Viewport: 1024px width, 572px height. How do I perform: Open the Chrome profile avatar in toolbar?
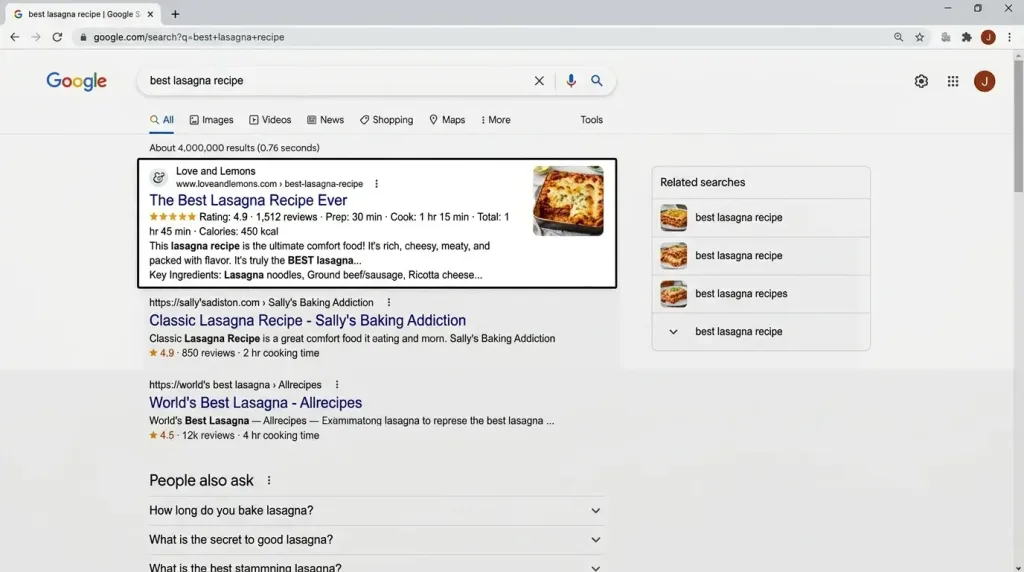988,37
